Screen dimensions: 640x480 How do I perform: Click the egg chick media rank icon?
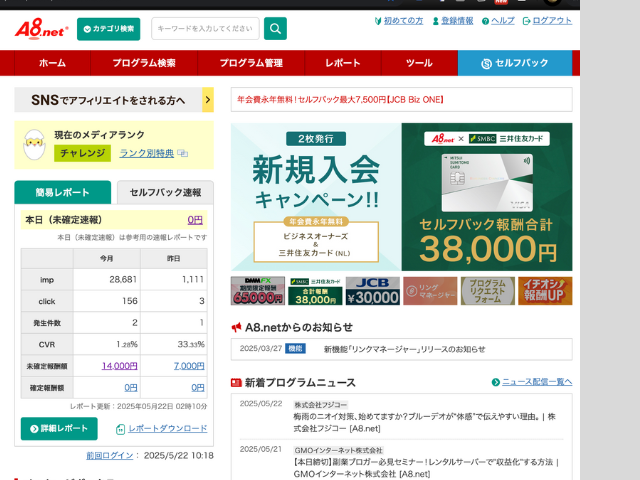[34, 145]
